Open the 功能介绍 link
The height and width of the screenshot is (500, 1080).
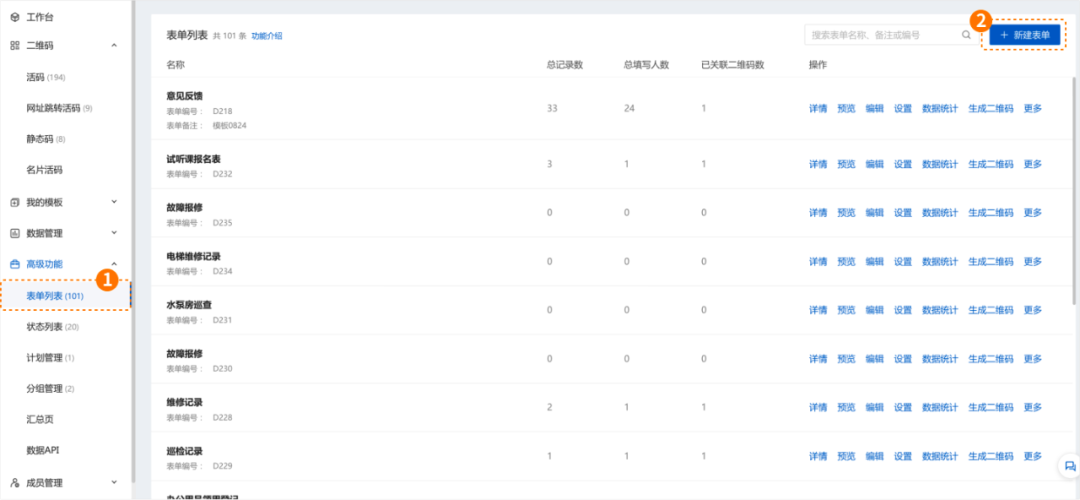pos(267,36)
